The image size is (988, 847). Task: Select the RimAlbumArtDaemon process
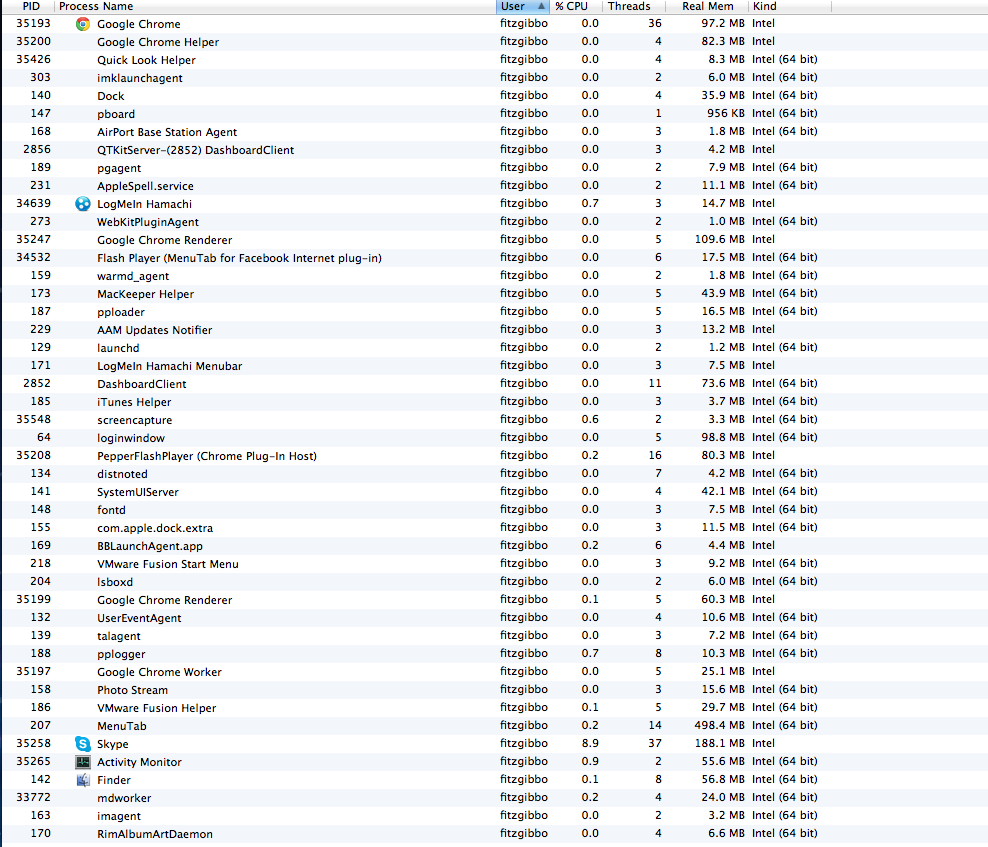pyautogui.click(x=494, y=834)
